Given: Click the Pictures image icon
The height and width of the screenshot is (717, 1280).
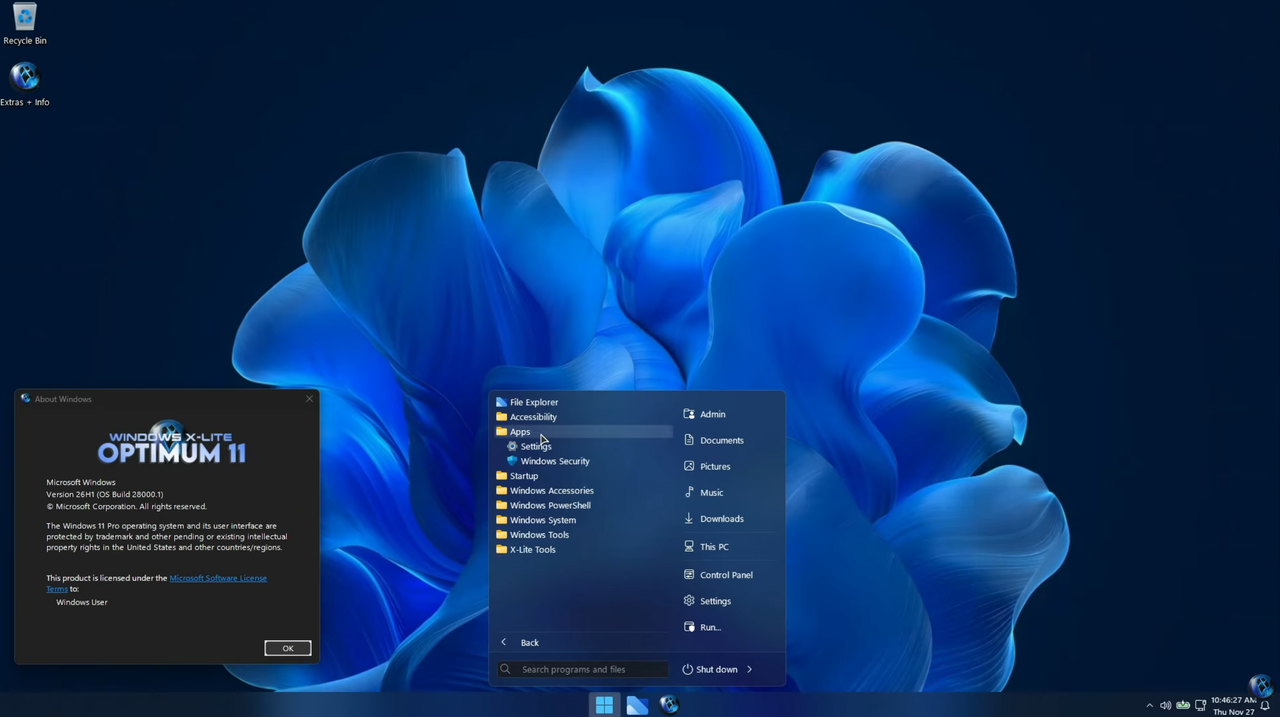Looking at the screenshot, I should pos(689,466).
